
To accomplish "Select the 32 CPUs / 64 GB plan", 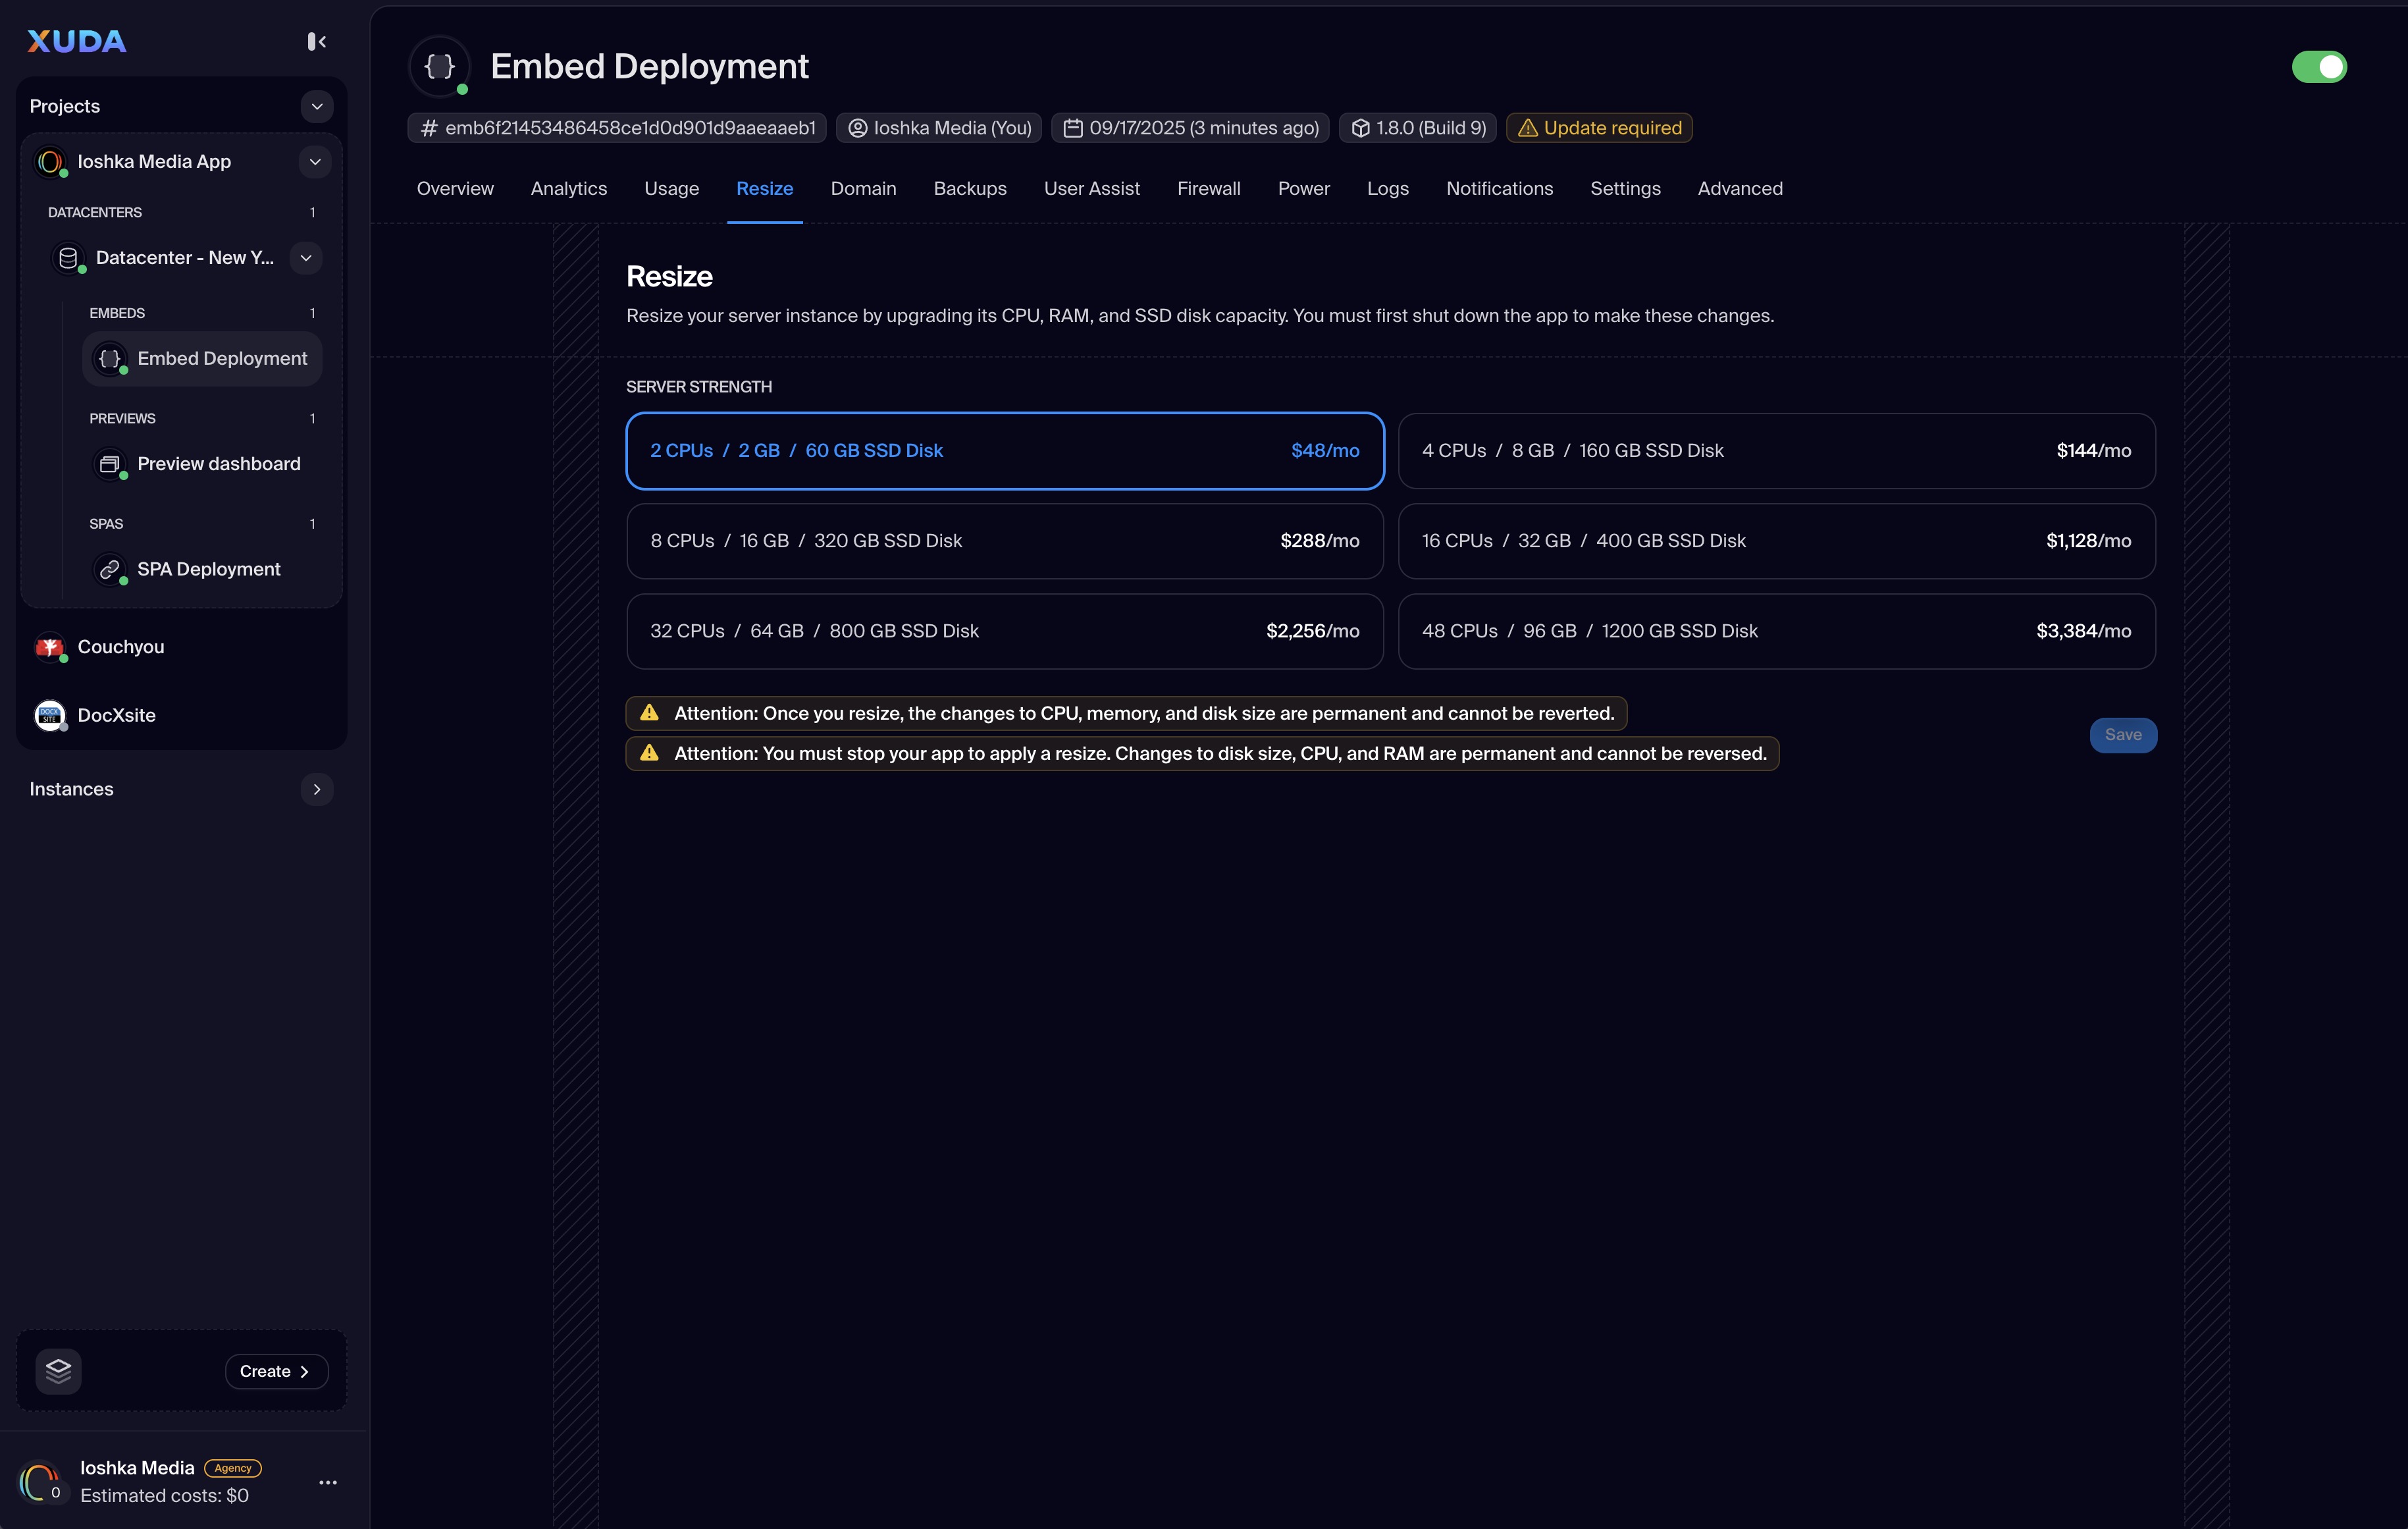I will (1005, 631).
